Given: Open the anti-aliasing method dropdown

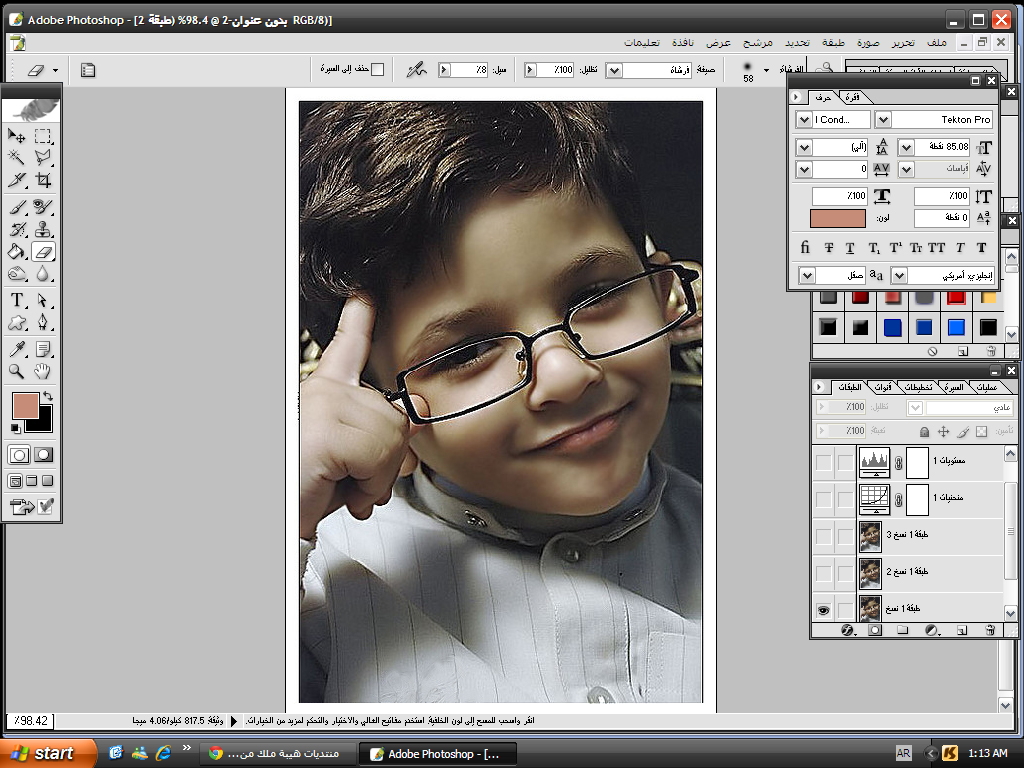Looking at the screenshot, I should tap(807, 275).
